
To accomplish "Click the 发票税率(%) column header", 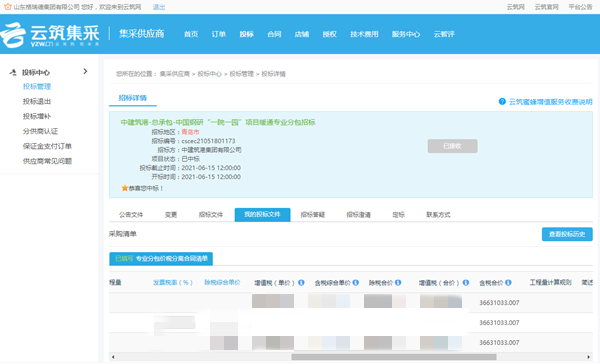I will (x=173, y=282).
